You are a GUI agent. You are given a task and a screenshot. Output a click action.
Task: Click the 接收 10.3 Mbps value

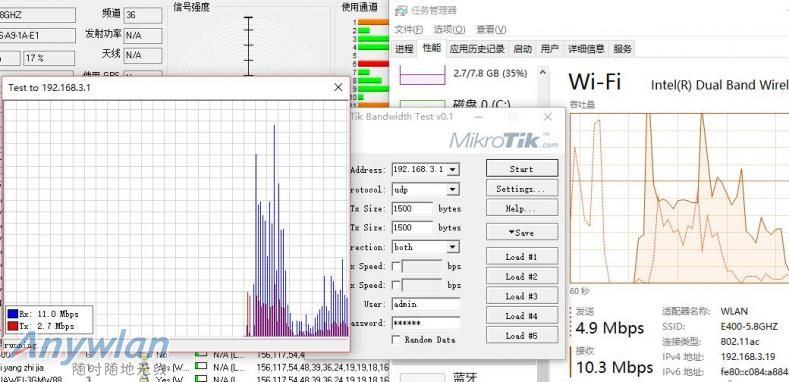(x=614, y=367)
